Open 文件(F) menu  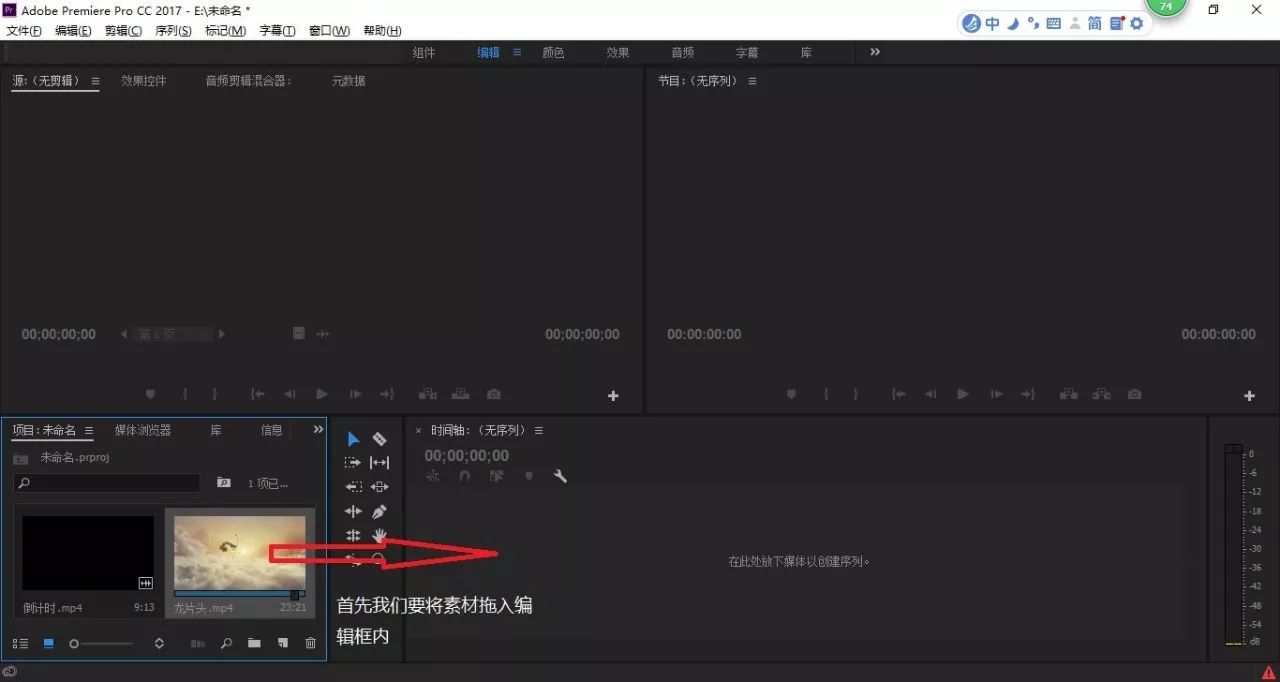click(24, 31)
